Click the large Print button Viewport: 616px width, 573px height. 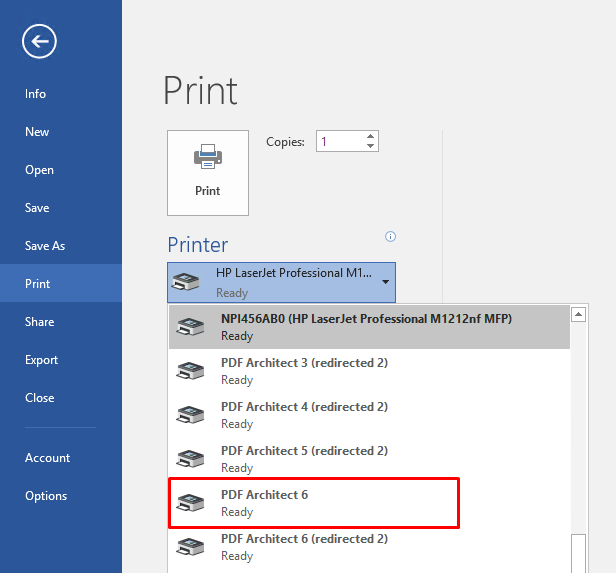tap(208, 173)
